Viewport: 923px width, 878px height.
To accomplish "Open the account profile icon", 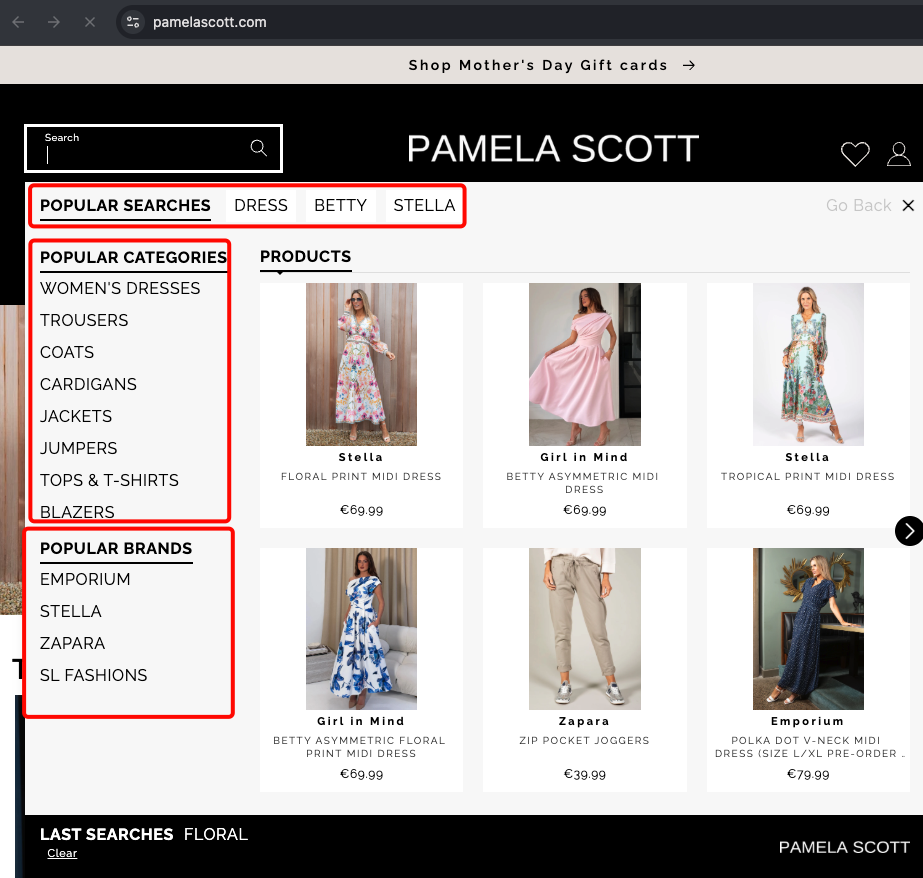I will point(898,154).
